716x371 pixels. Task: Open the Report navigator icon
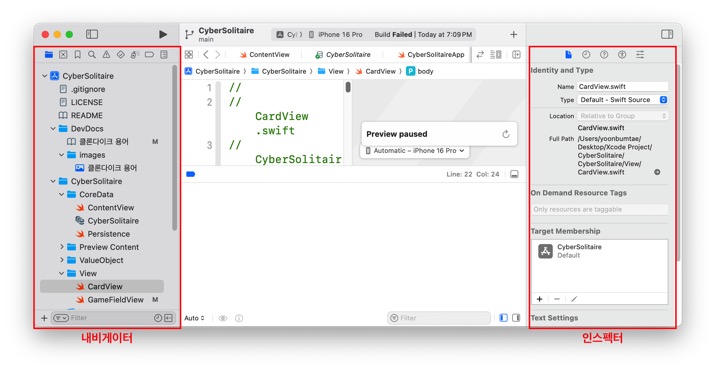(x=164, y=54)
